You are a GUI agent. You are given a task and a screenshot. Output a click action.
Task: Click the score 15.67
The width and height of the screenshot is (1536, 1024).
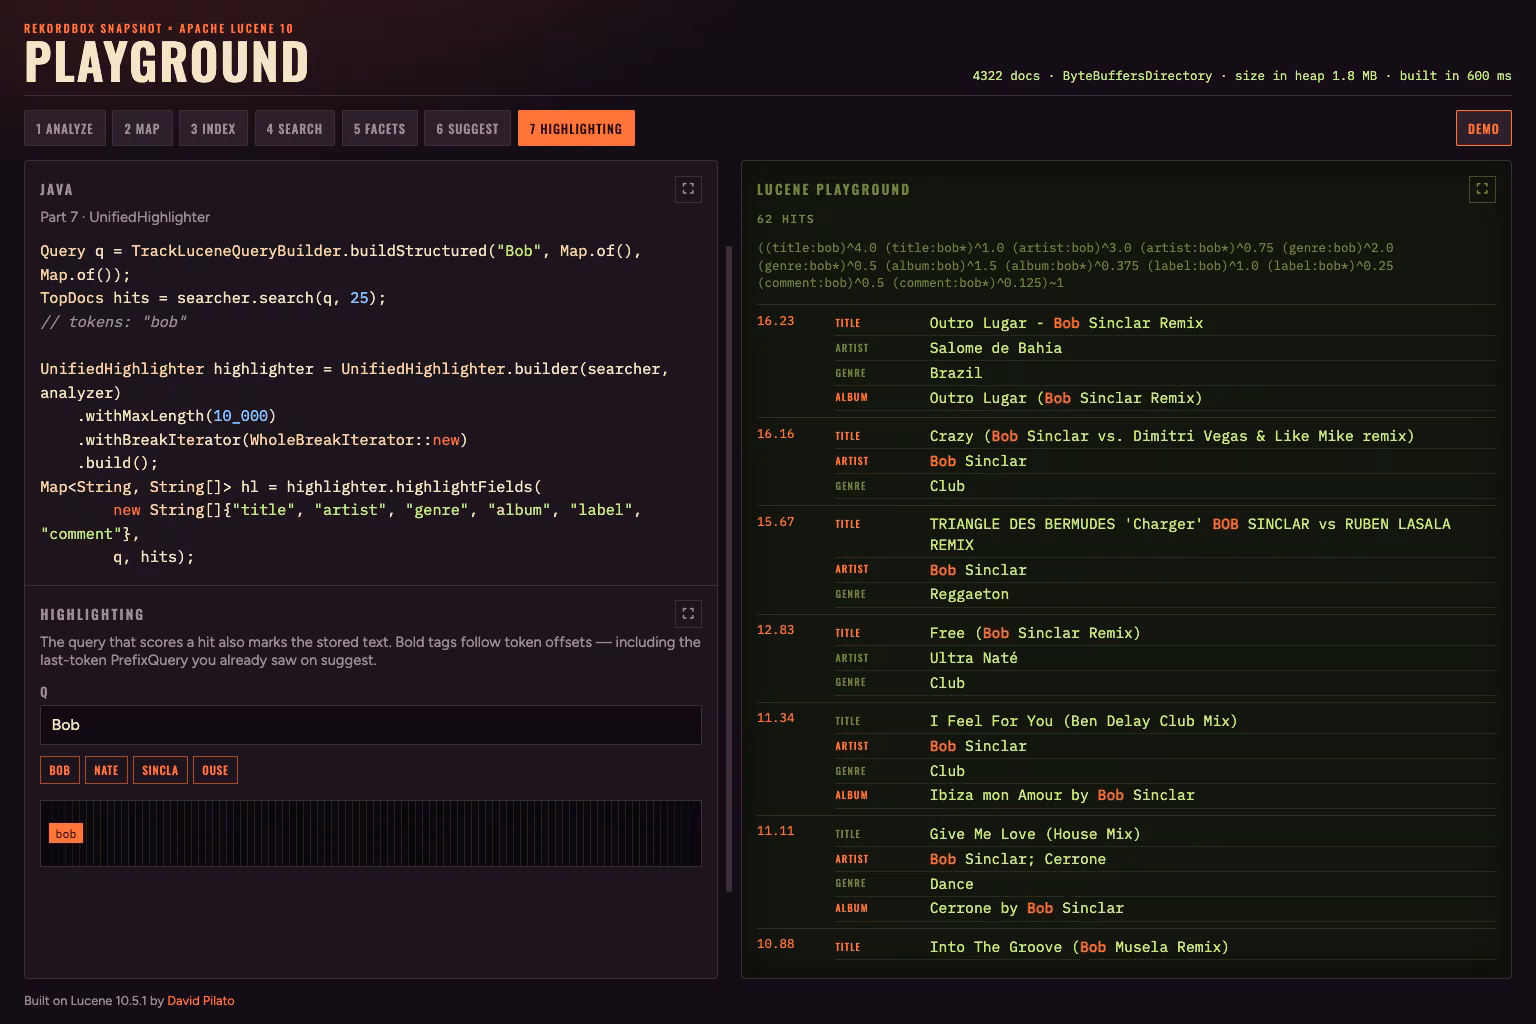tap(776, 522)
